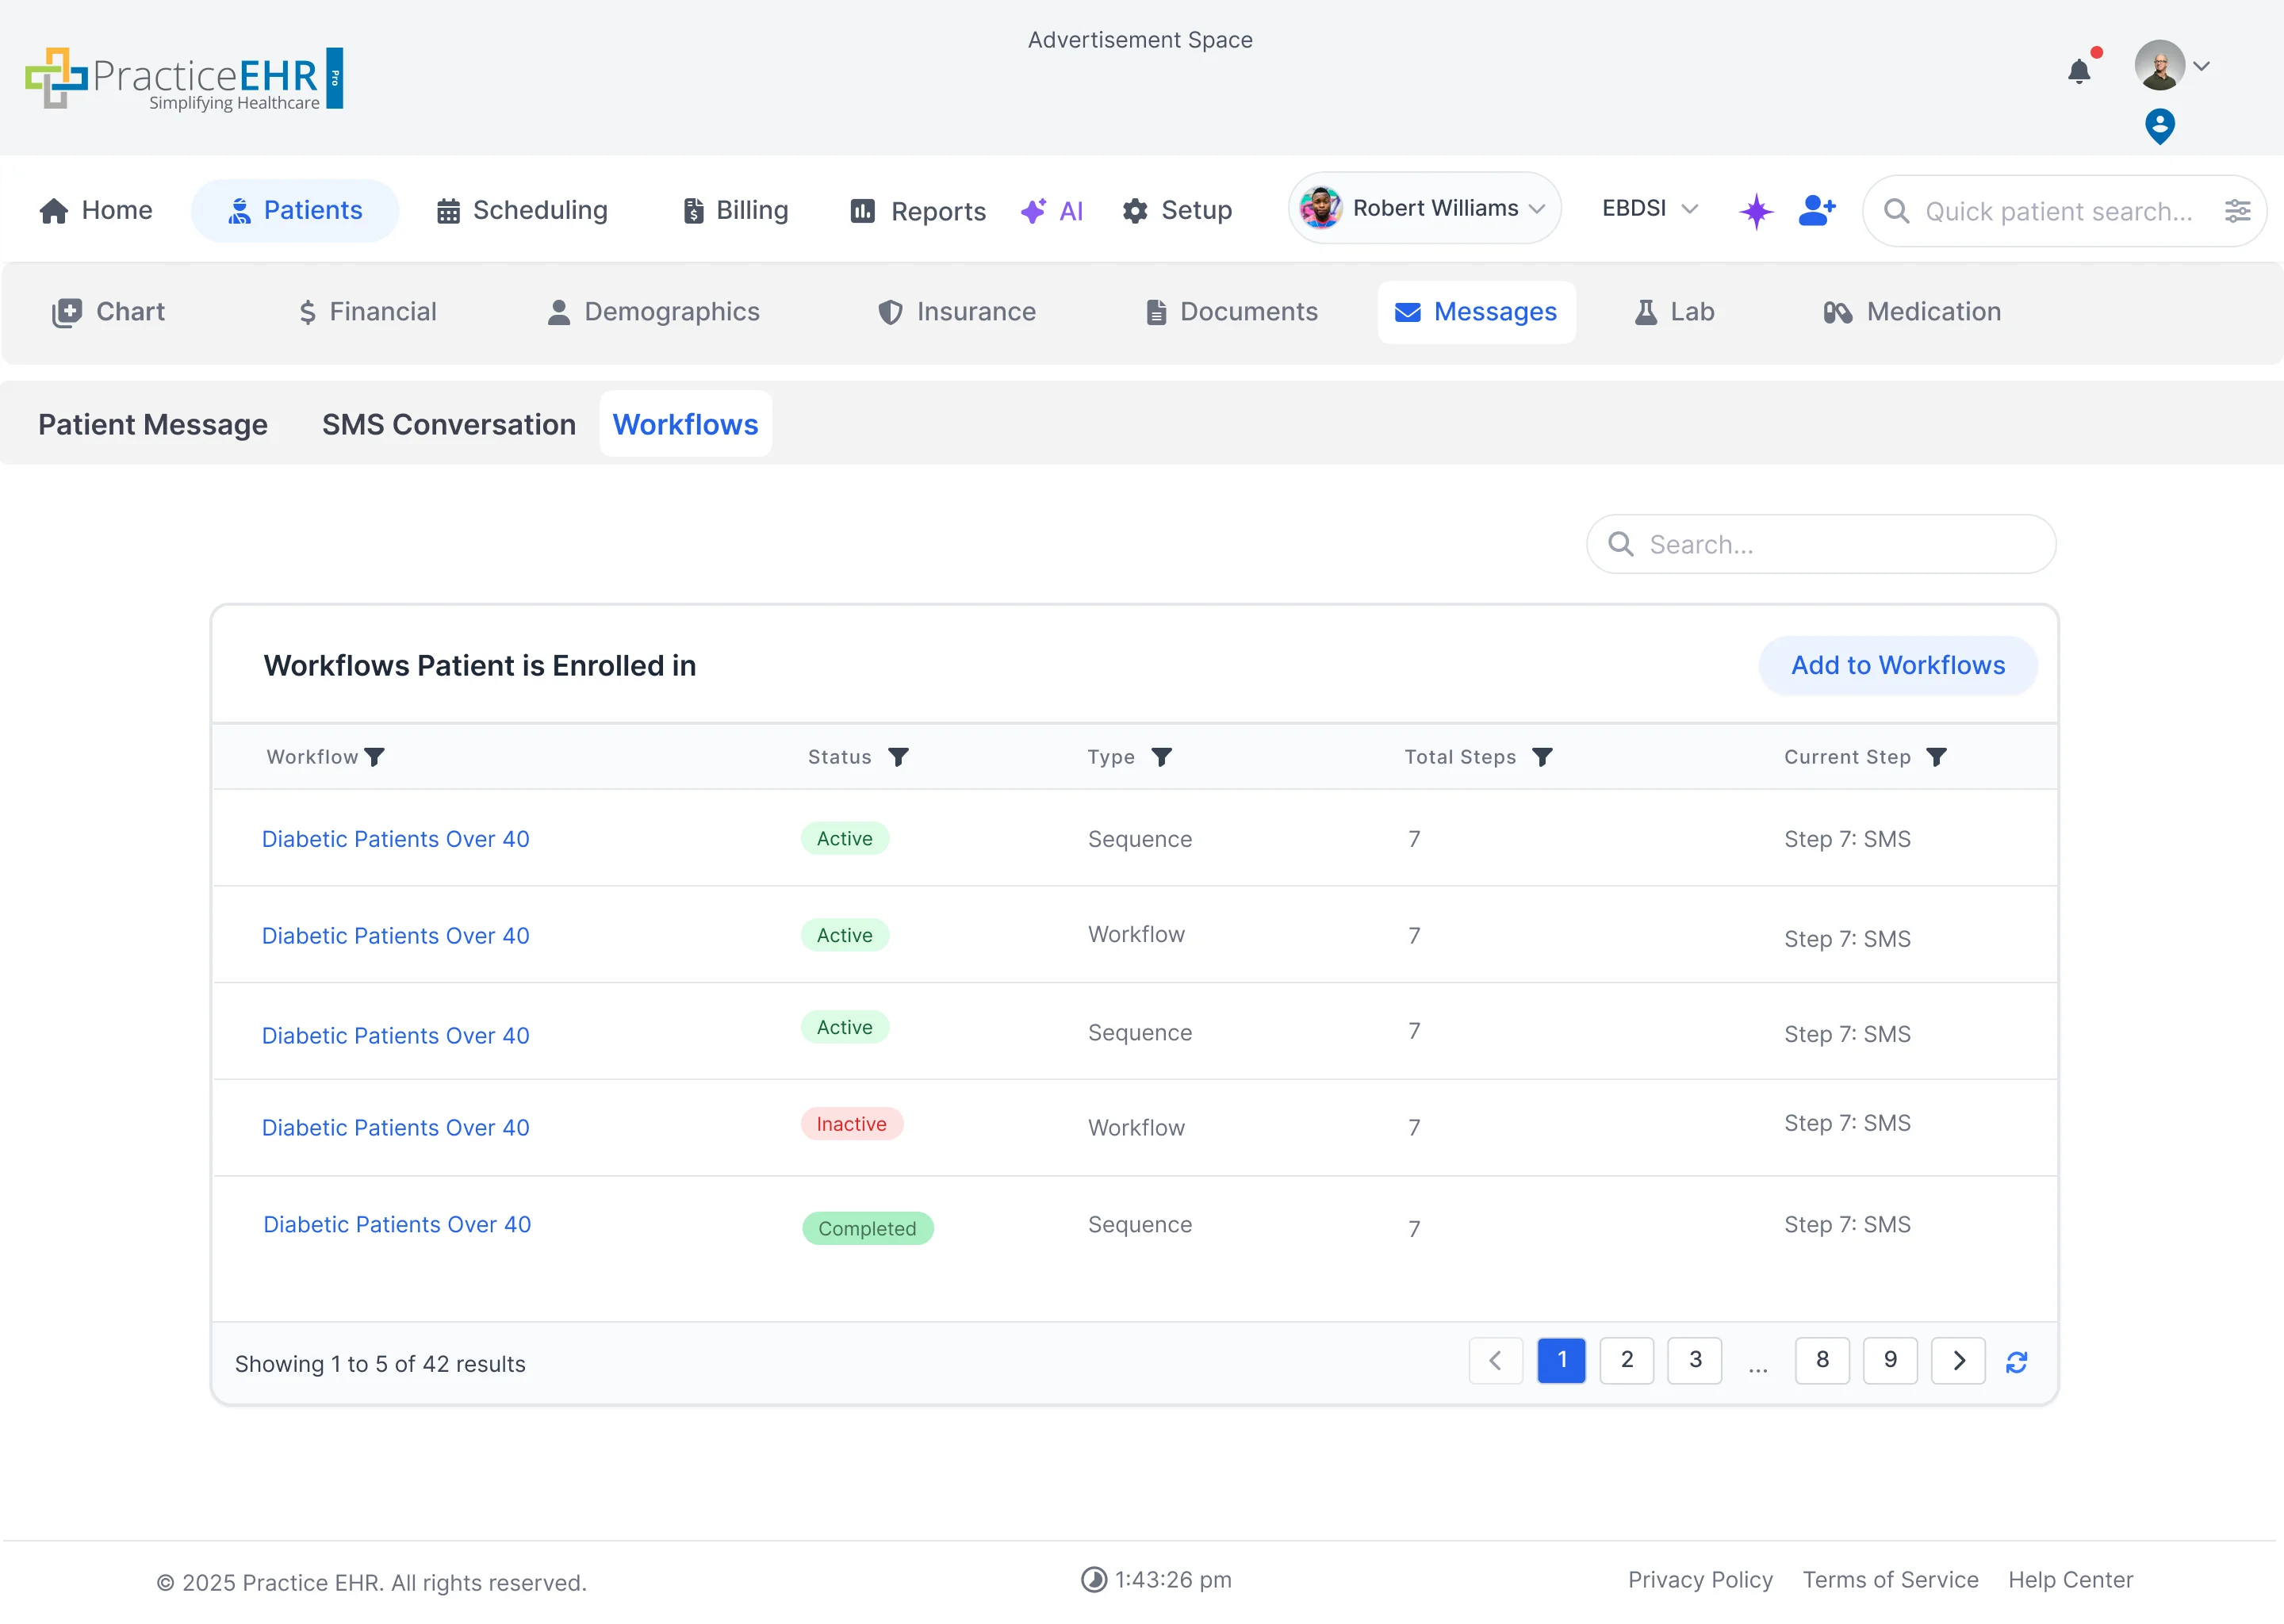The width and height of the screenshot is (2284, 1624).
Task: Switch to the SMS Conversation tab
Action: click(448, 424)
